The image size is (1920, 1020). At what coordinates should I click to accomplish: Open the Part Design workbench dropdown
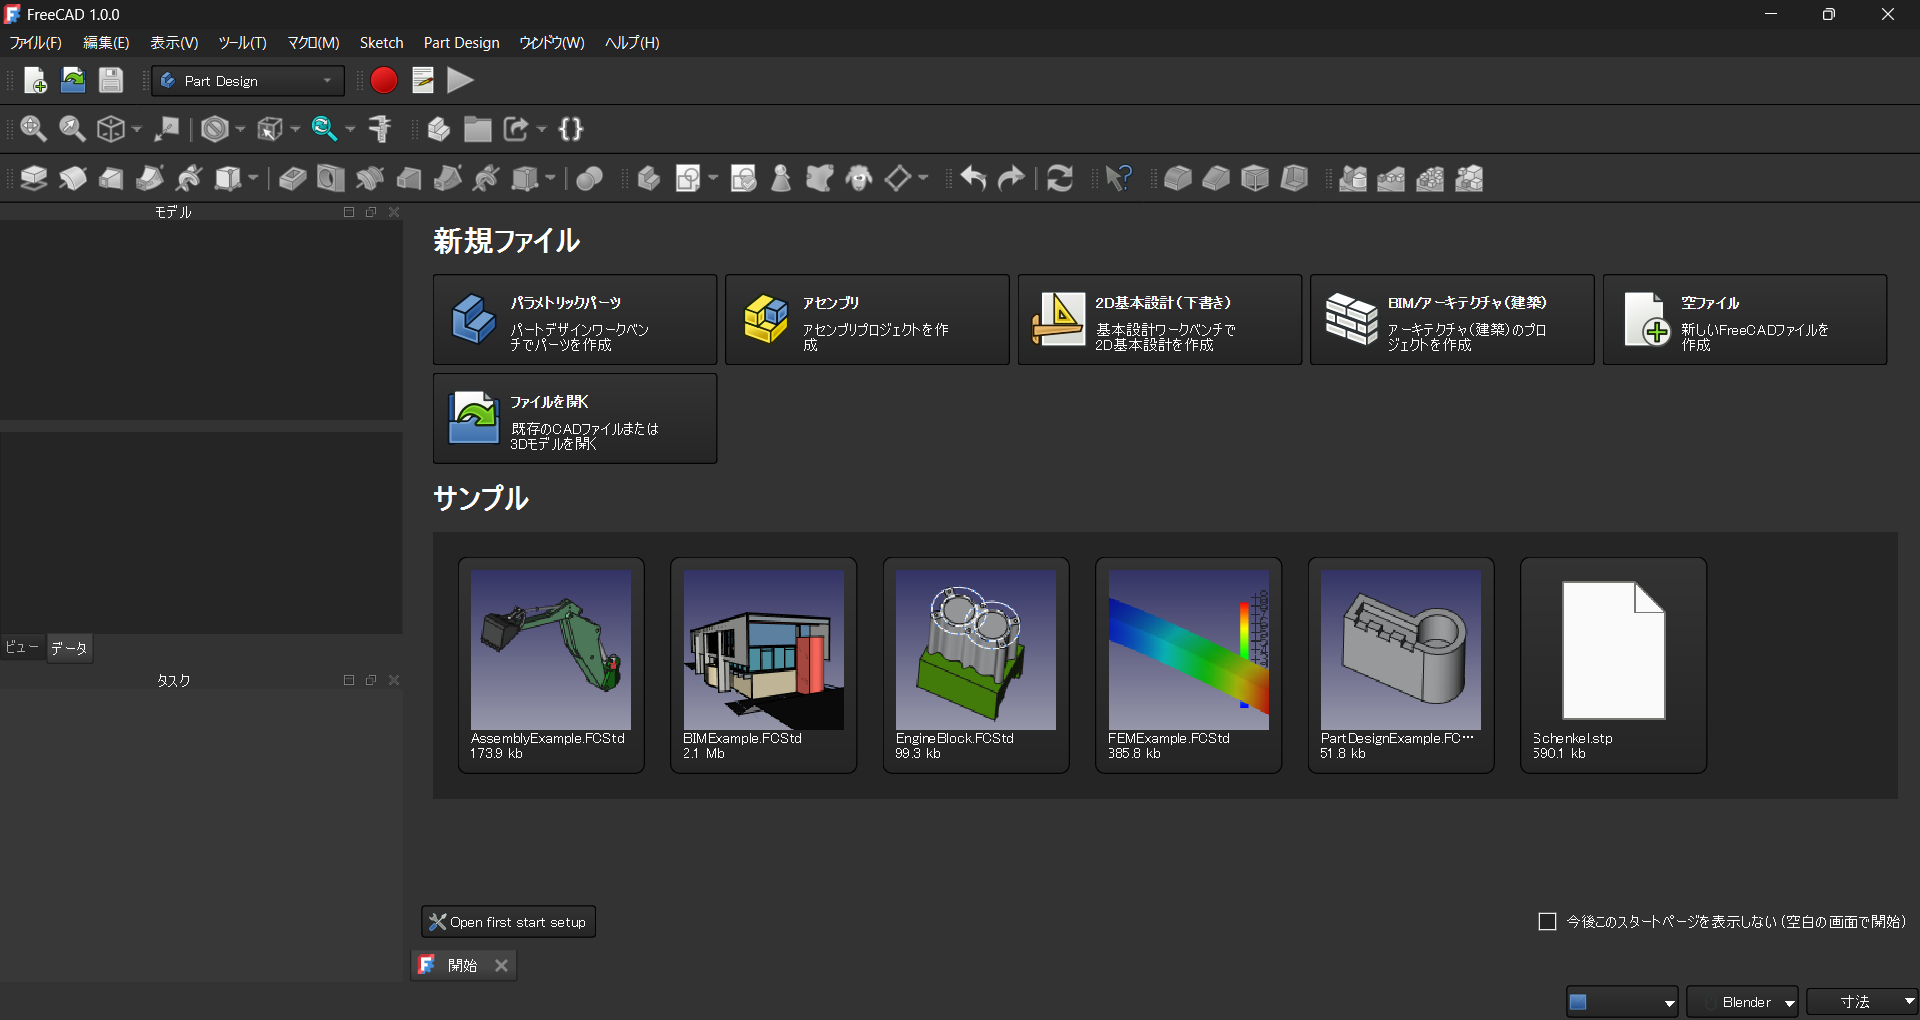pyautogui.click(x=248, y=81)
